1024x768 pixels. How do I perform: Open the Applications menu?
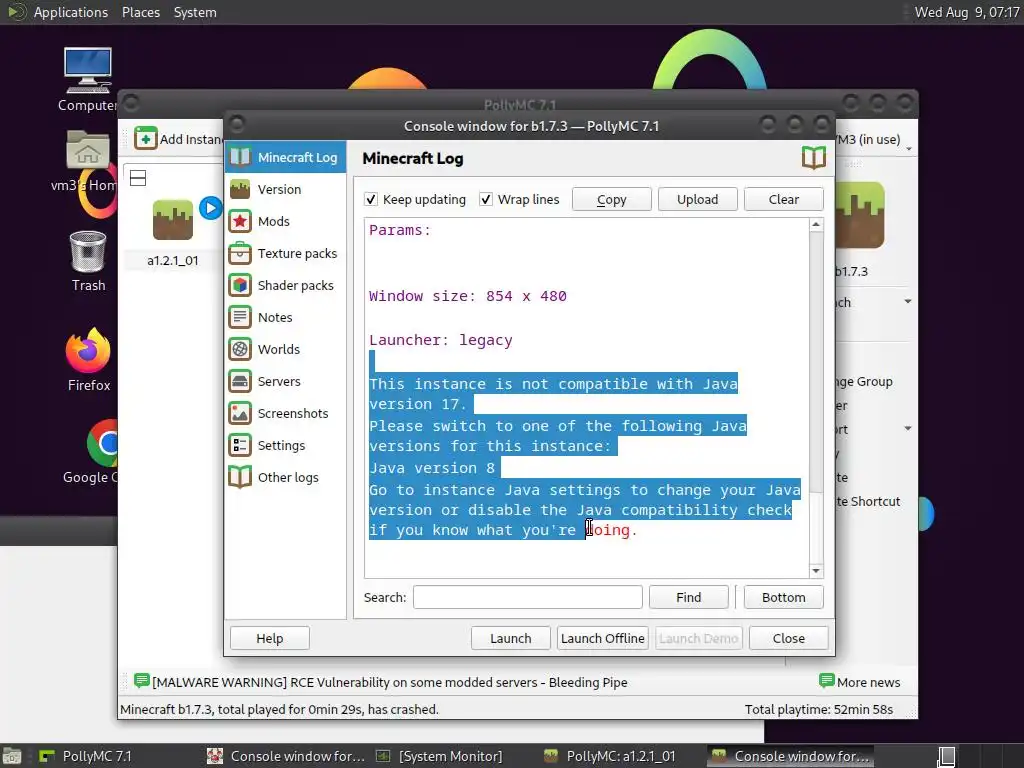coord(71,12)
